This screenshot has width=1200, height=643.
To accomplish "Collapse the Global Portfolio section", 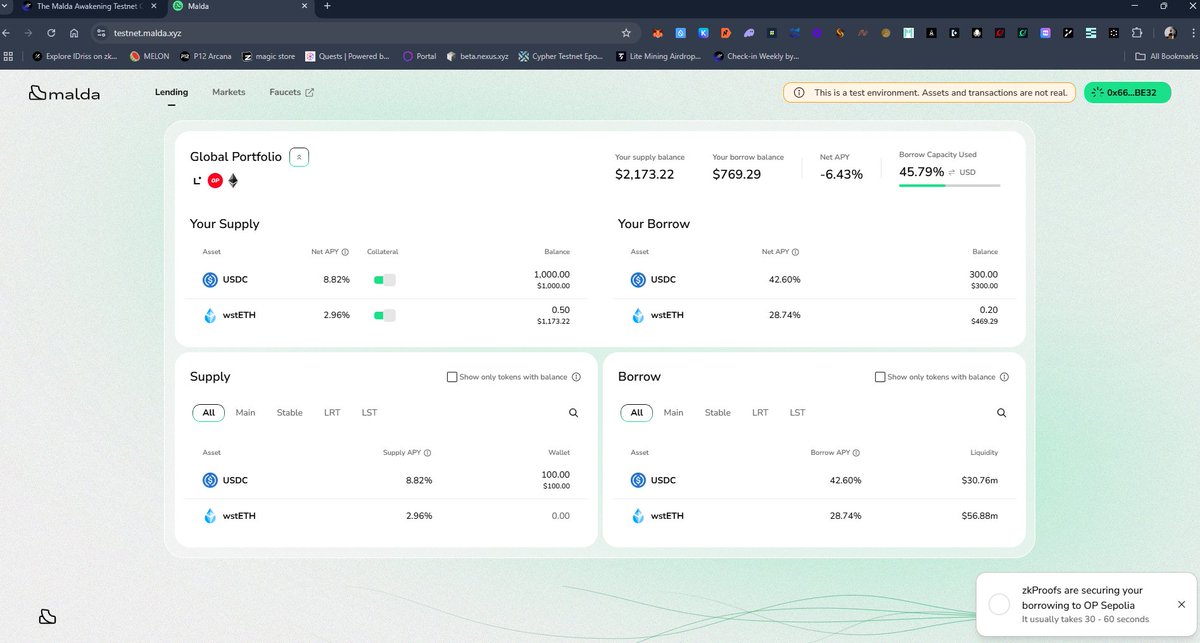I will coord(299,157).
